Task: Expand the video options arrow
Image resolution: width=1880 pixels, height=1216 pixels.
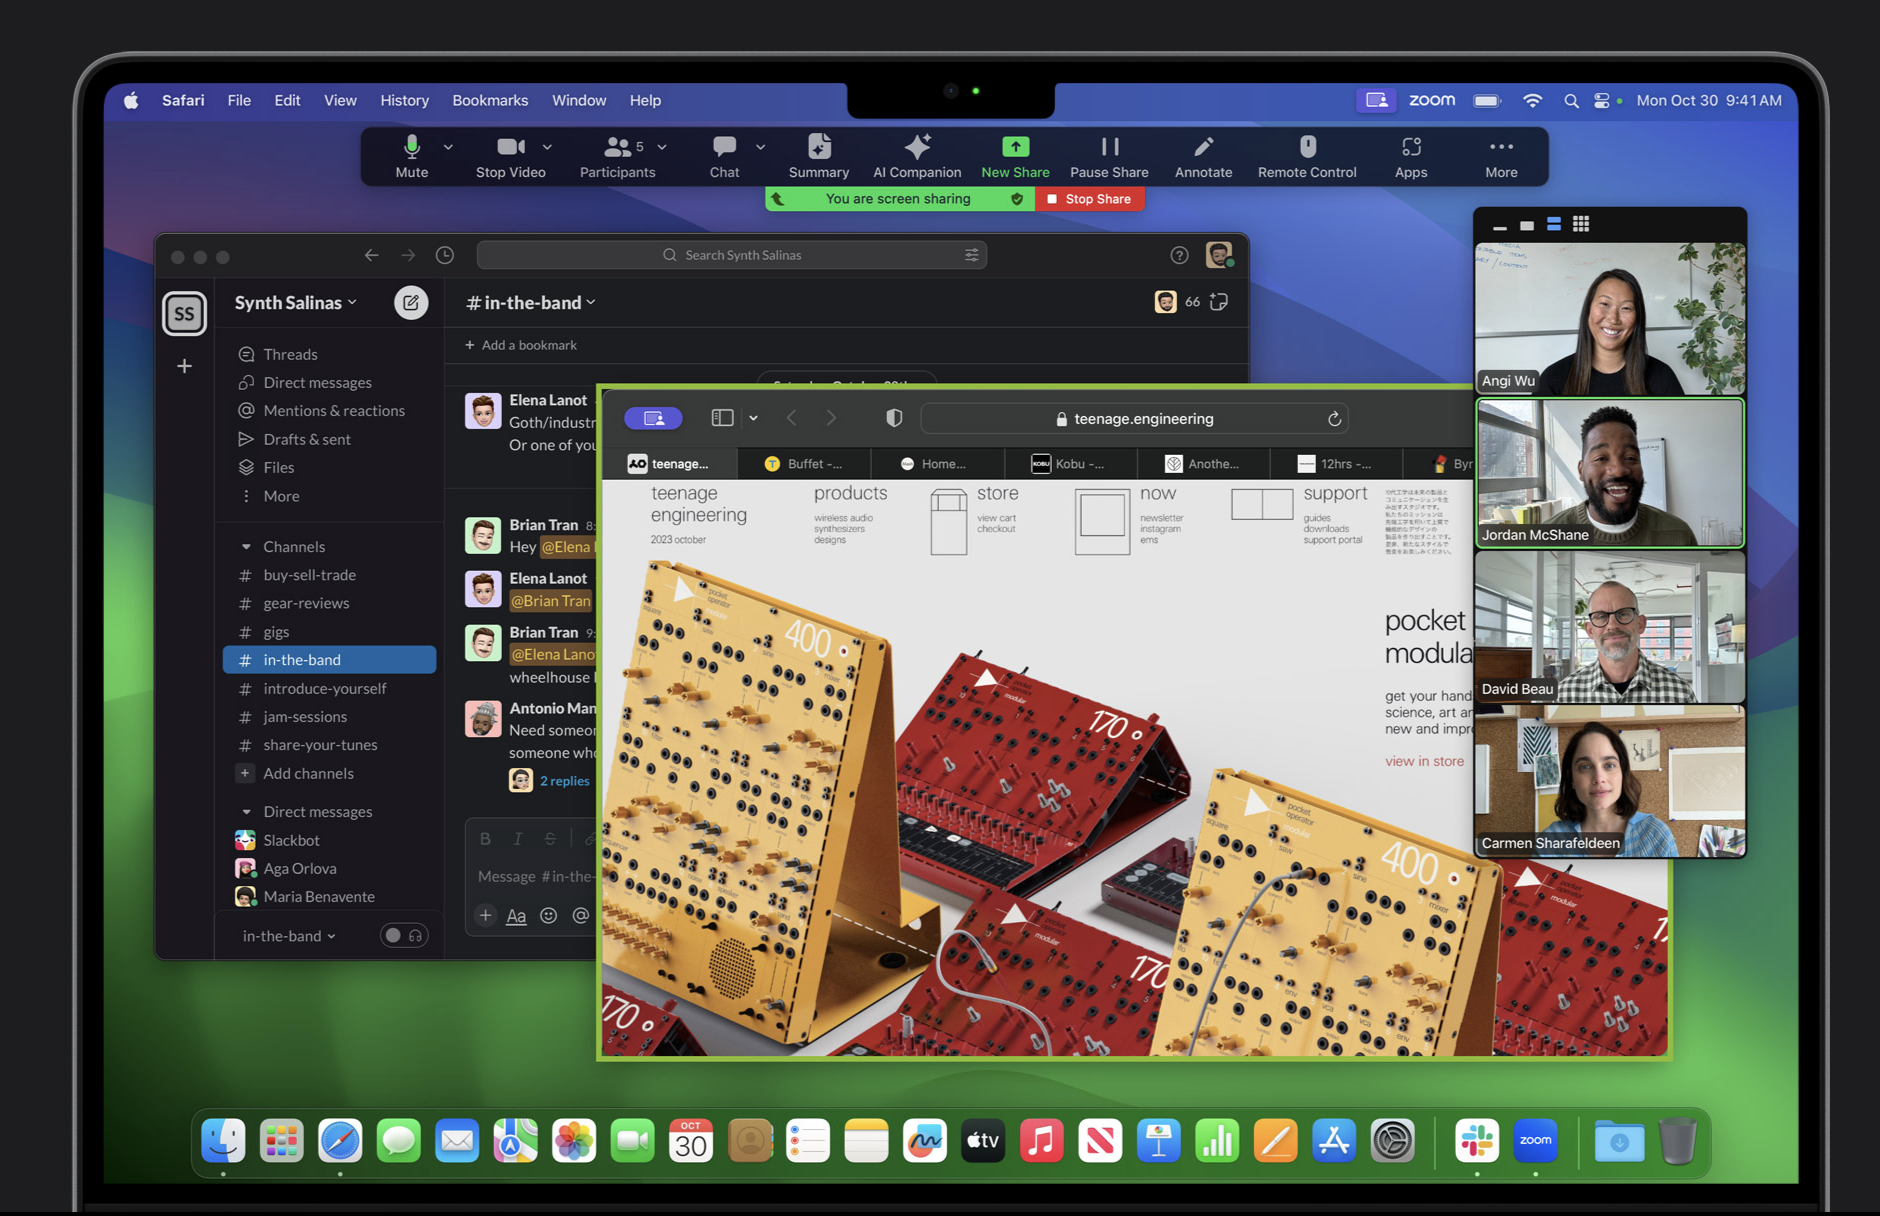Action: [x=547, y=147]
